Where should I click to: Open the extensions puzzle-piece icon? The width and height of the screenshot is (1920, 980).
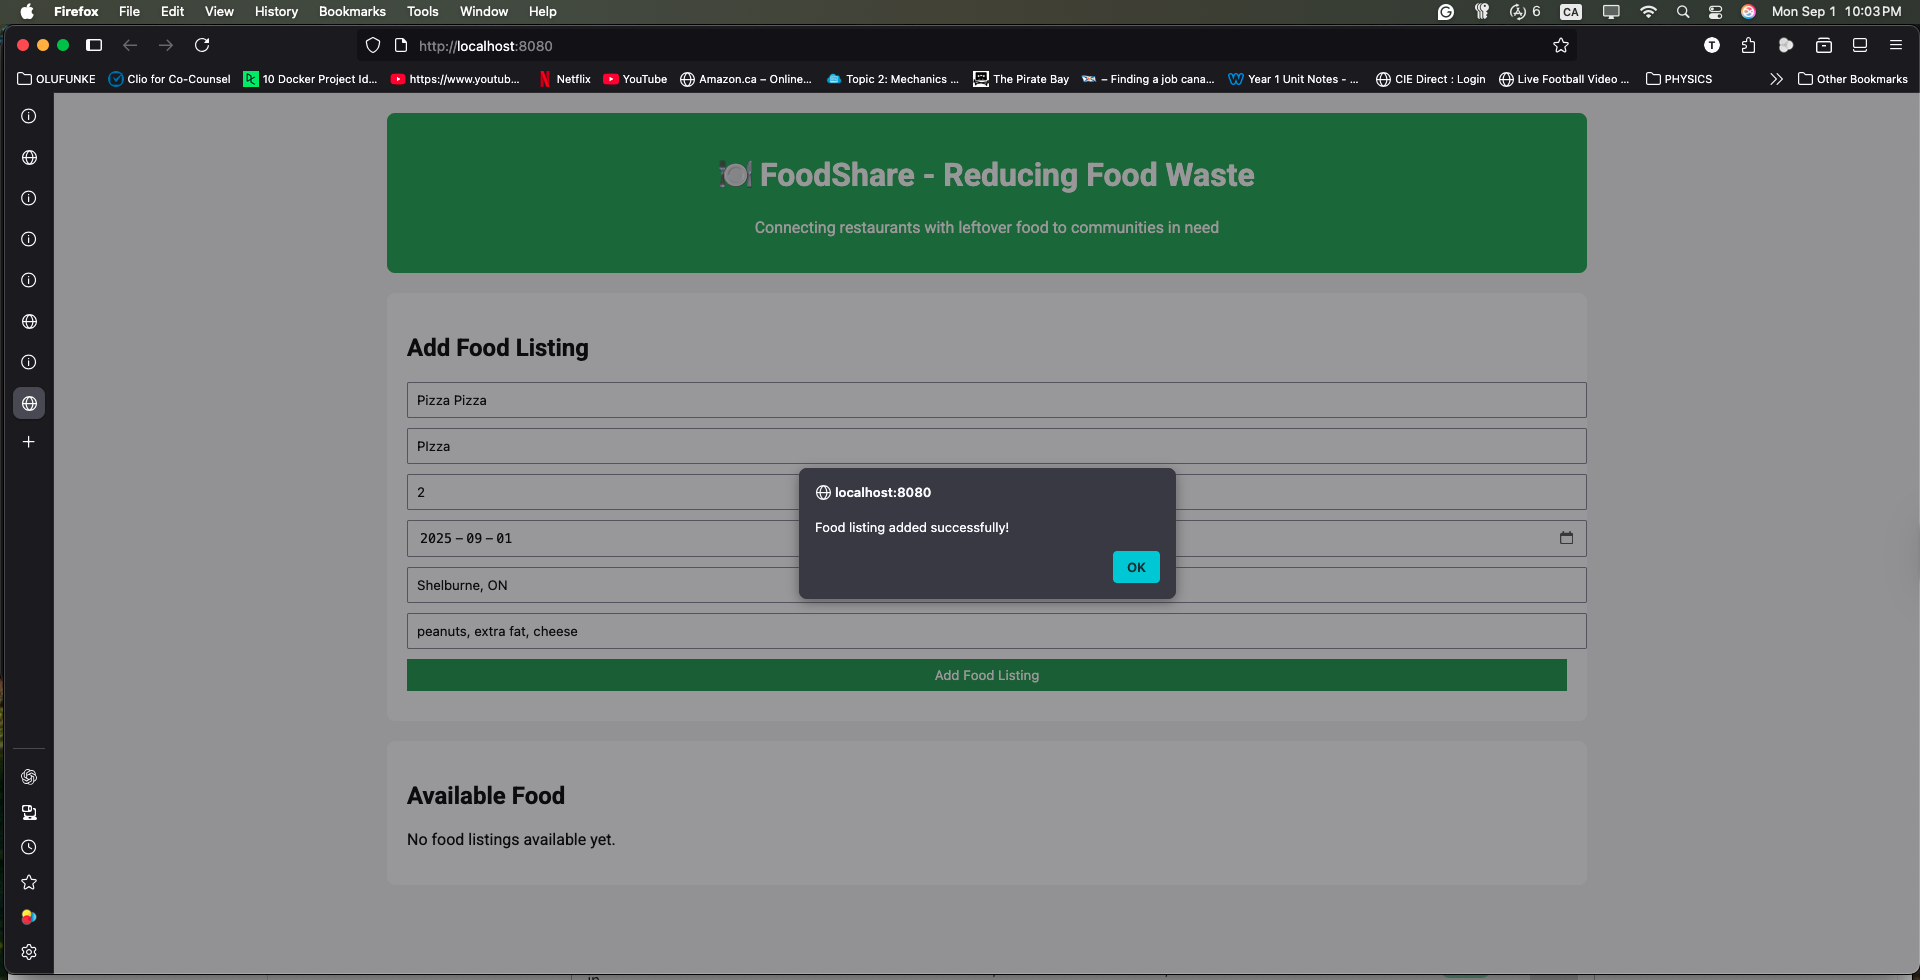1749,46
